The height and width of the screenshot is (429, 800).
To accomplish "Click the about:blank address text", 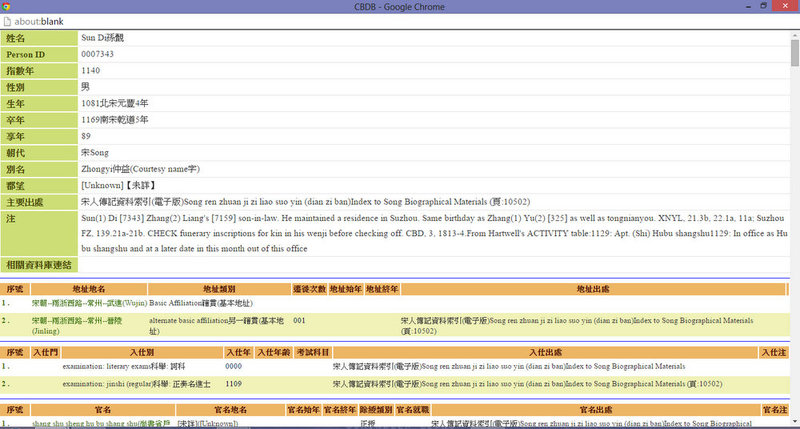I will (x=39, y=21).
